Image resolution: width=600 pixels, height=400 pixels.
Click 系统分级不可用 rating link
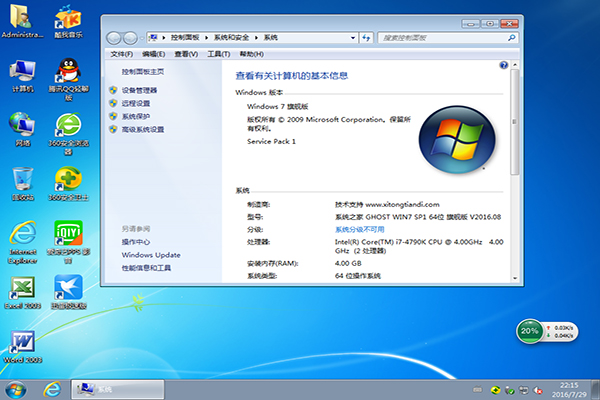tap(360, 229)
